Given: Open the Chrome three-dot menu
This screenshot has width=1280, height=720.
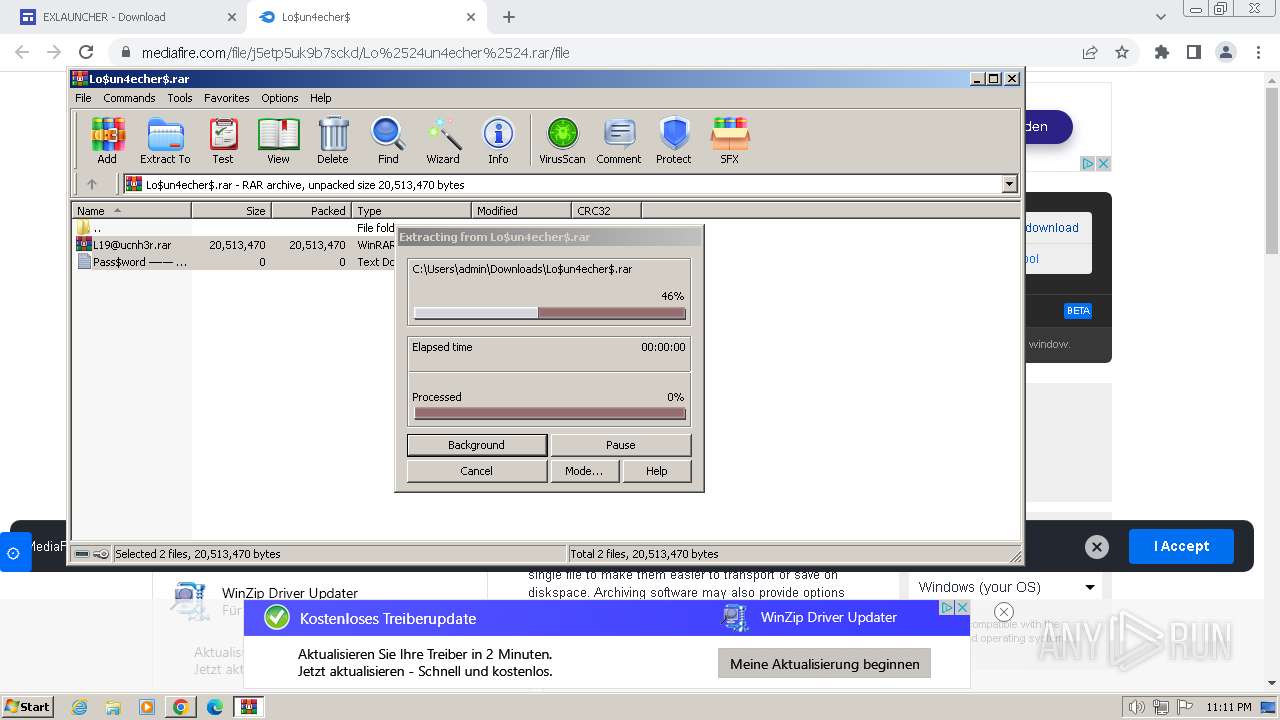Looking at the screenshot, I should pyautogui.click(x=1258, y=52).
